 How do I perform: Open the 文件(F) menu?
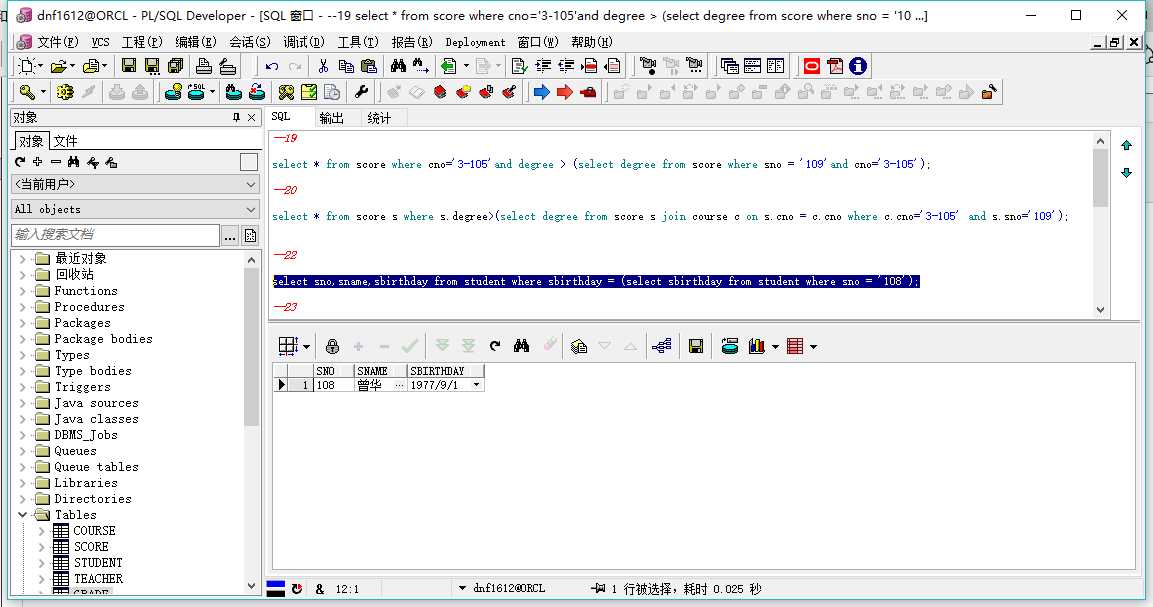point(57,42)
